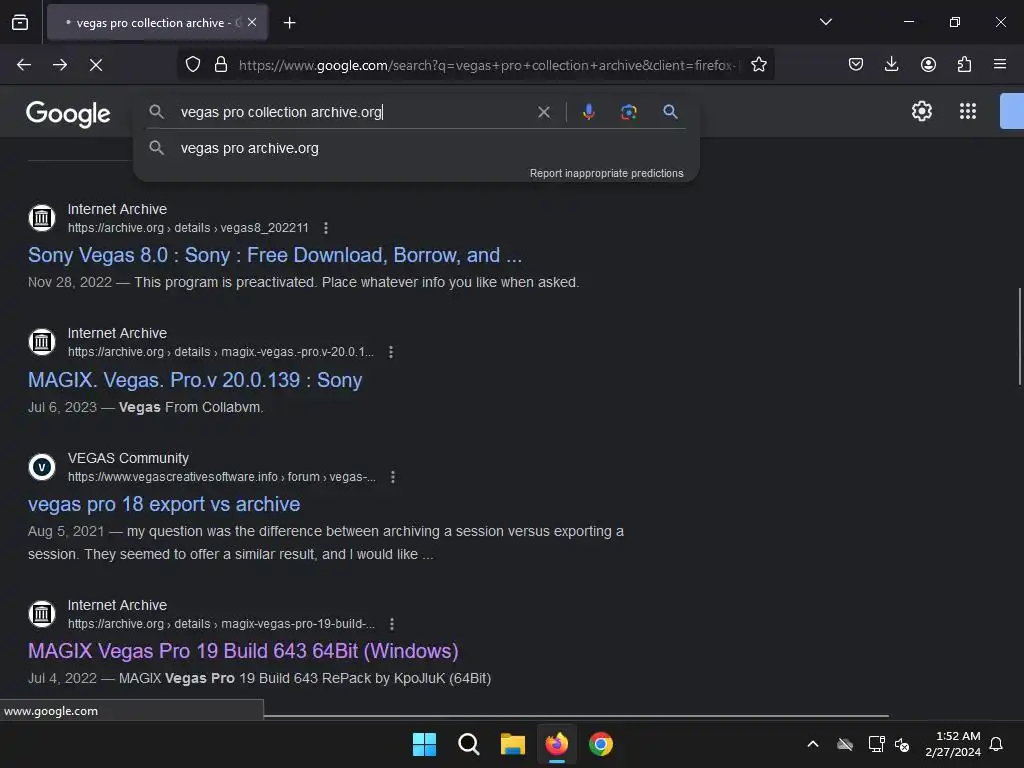This screenshot has height=768, width=1024.
Task: Open Firefox downloads panel
Action: coord(891,64)
